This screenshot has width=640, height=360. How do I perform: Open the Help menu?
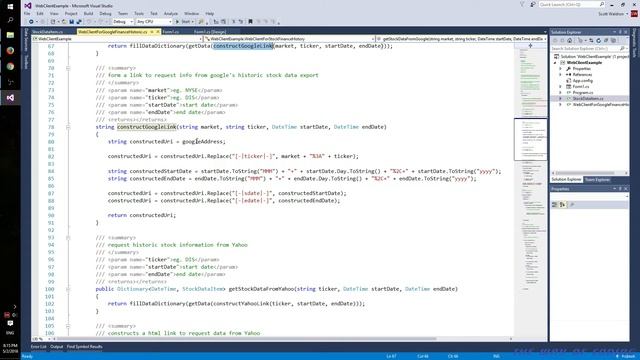click(209, 13)
